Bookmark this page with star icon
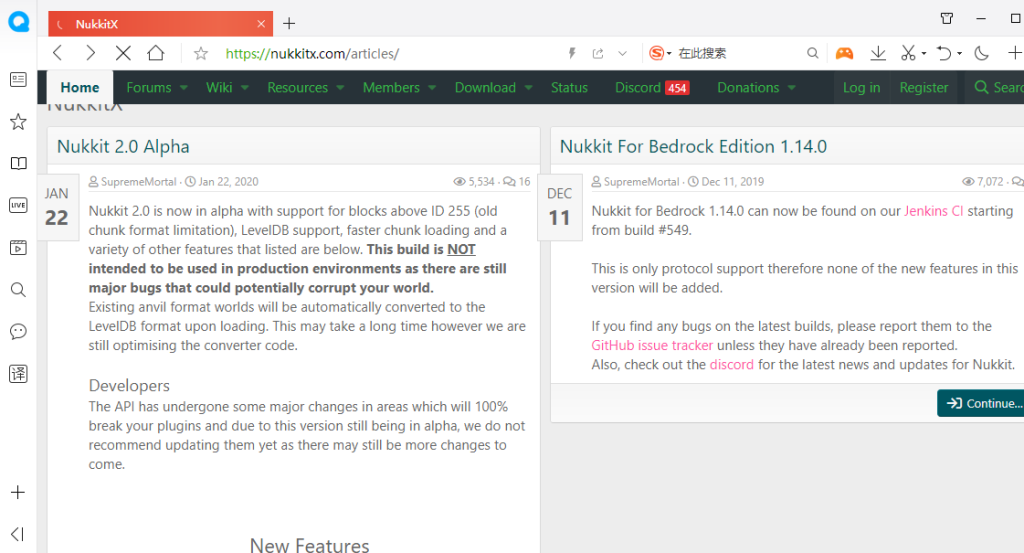The width and height of the screenshot is (1024, 553). coord(200,54)
